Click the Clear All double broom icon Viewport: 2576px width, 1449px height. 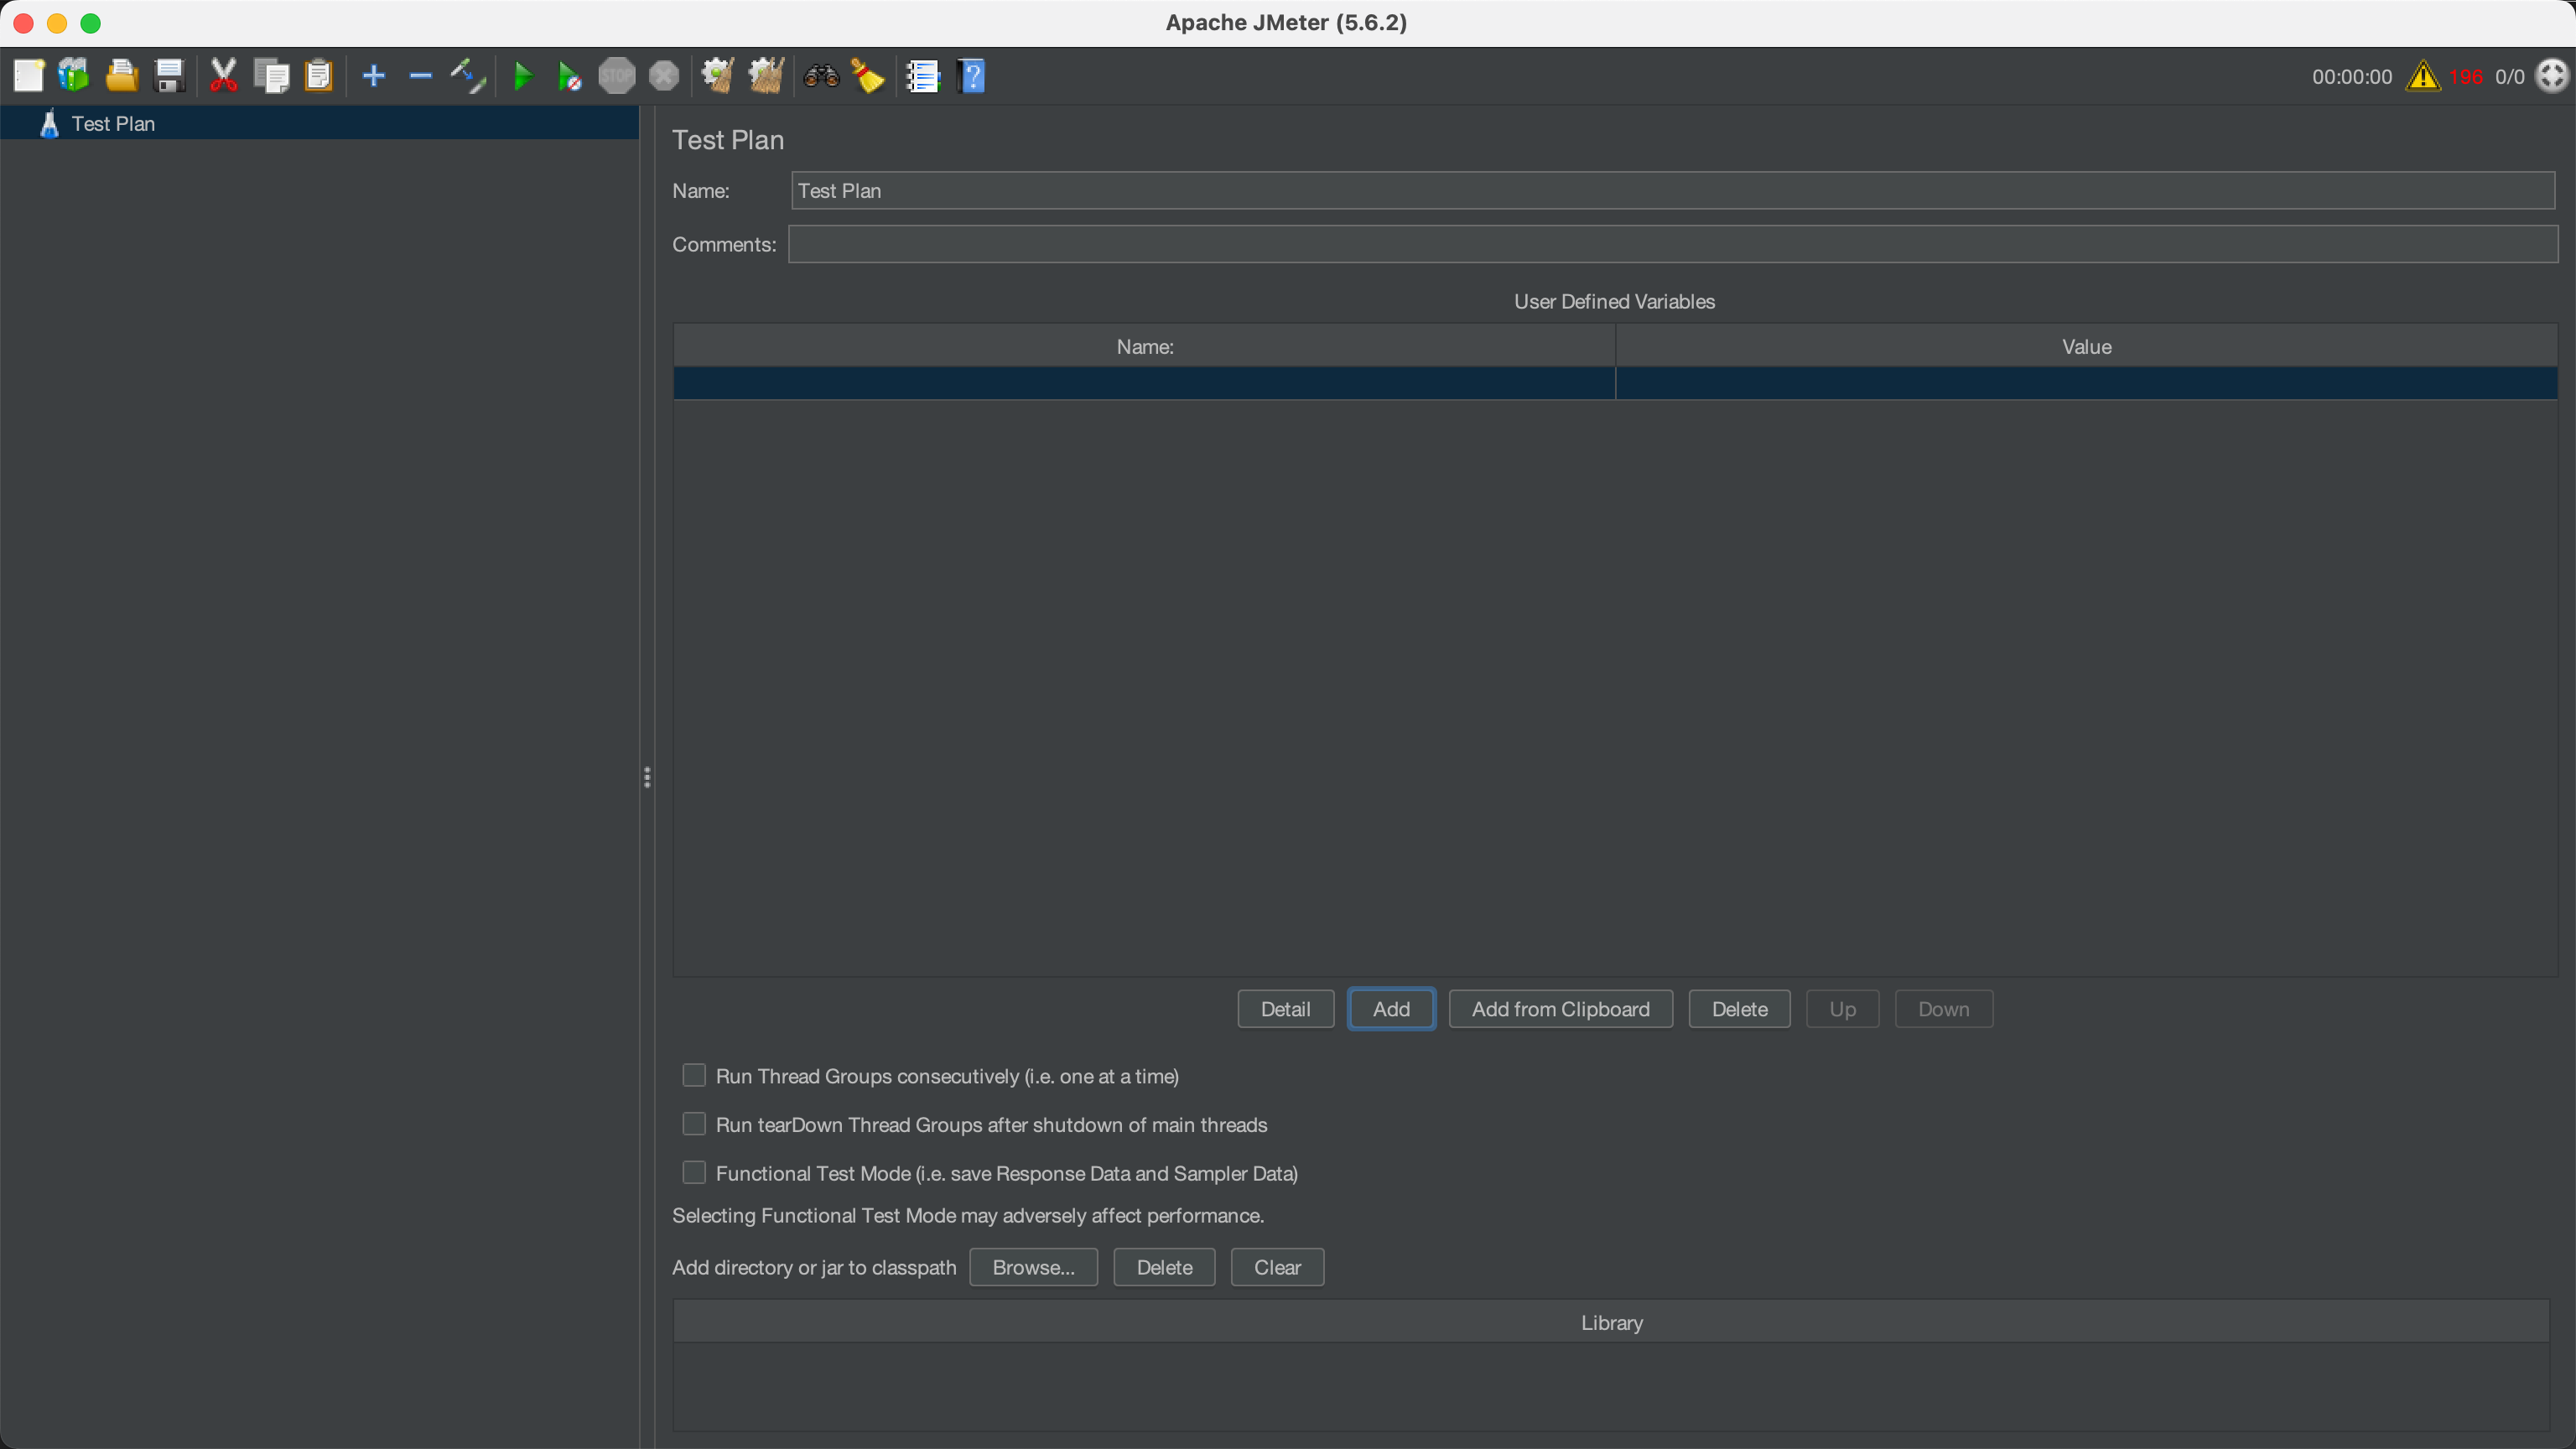tap(766, 76)
